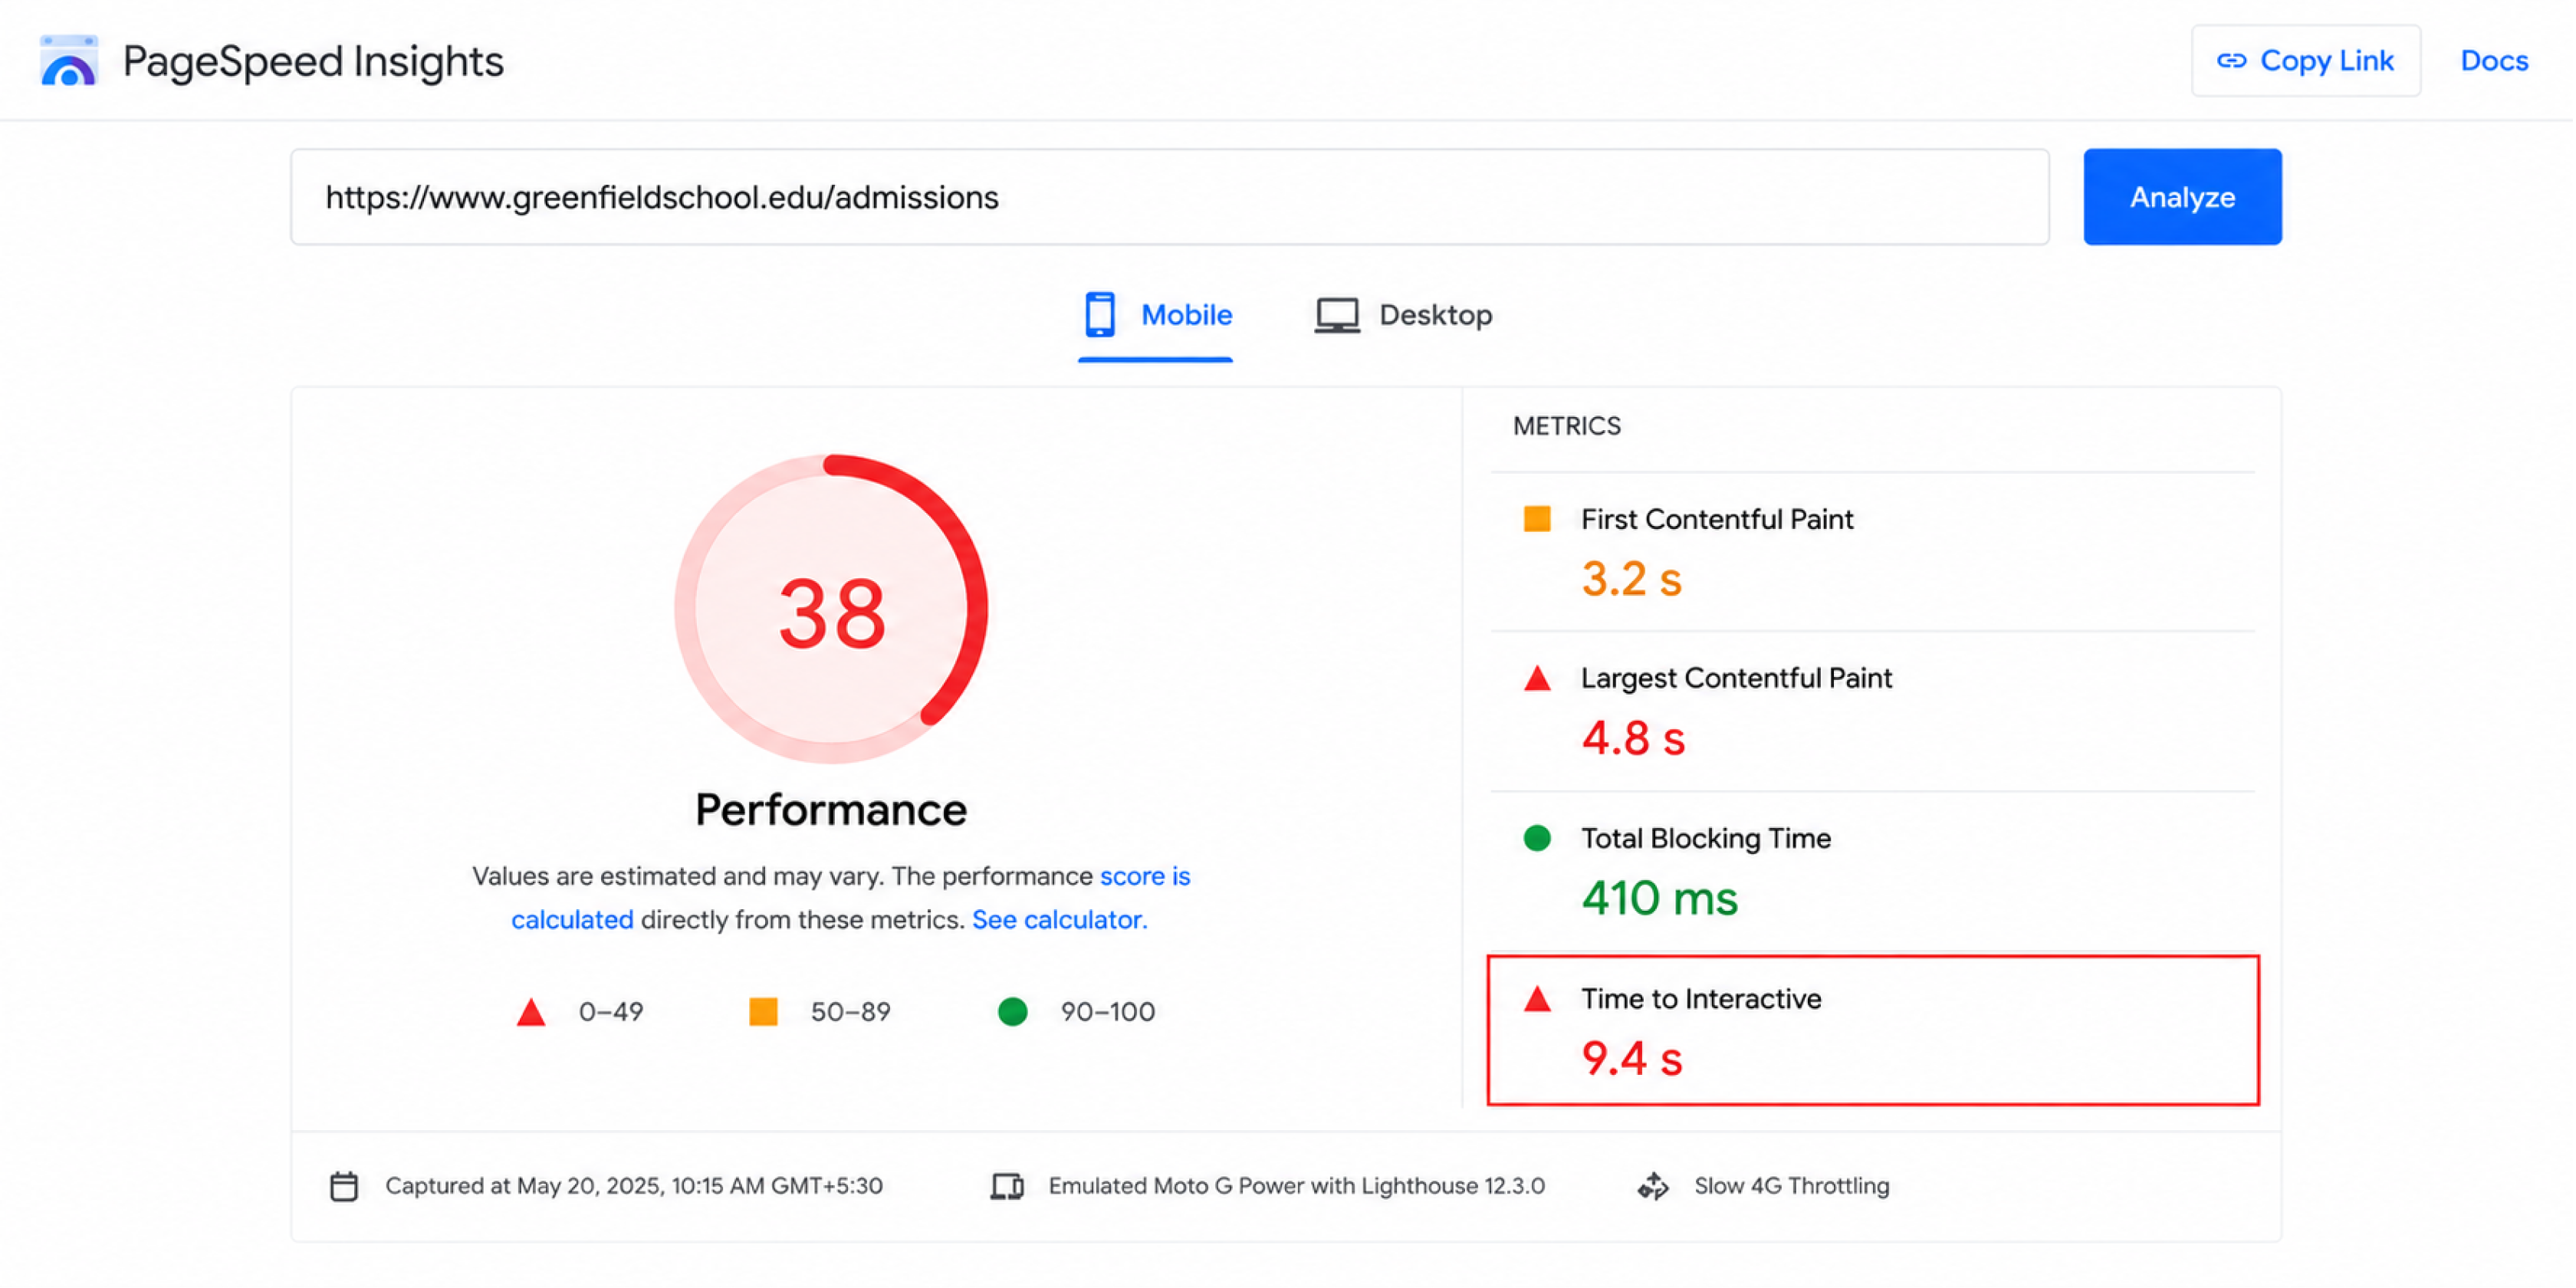Screen dimensions: 2576x1288
Task: Click the orange square legend icon for 50–89
Action: pos(763,1012)
